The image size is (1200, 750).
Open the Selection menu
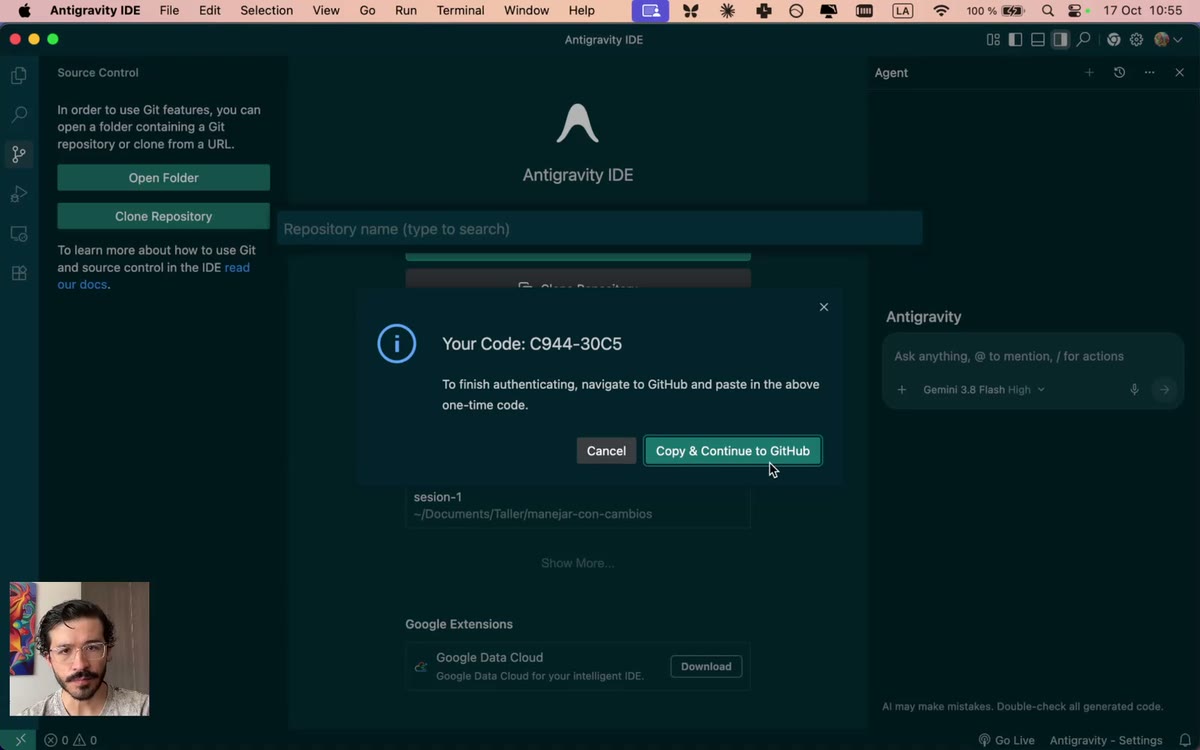[266, 11]
